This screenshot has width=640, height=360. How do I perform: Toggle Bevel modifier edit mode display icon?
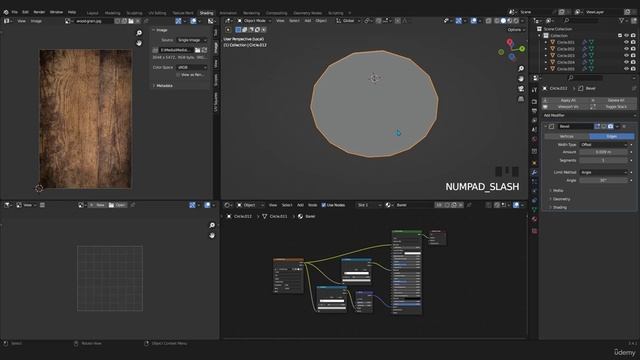597,127
